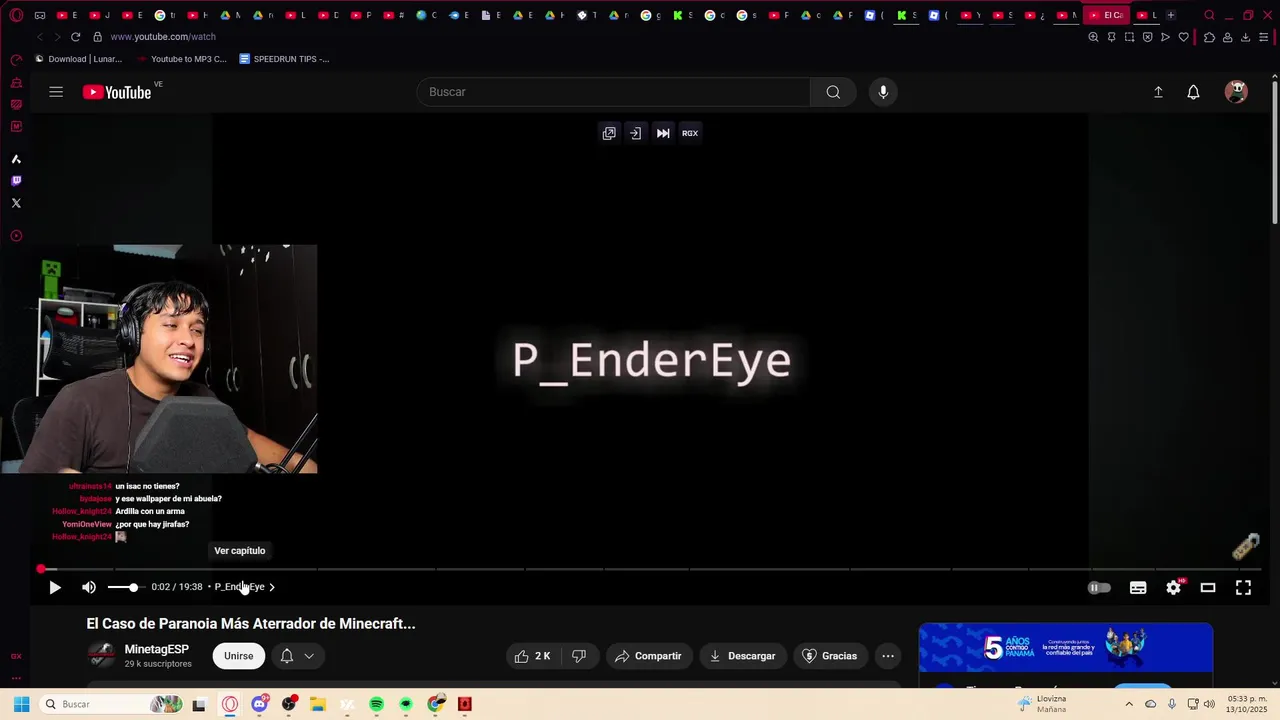Mute the video with the speaker icon

[x=89, y=588]
